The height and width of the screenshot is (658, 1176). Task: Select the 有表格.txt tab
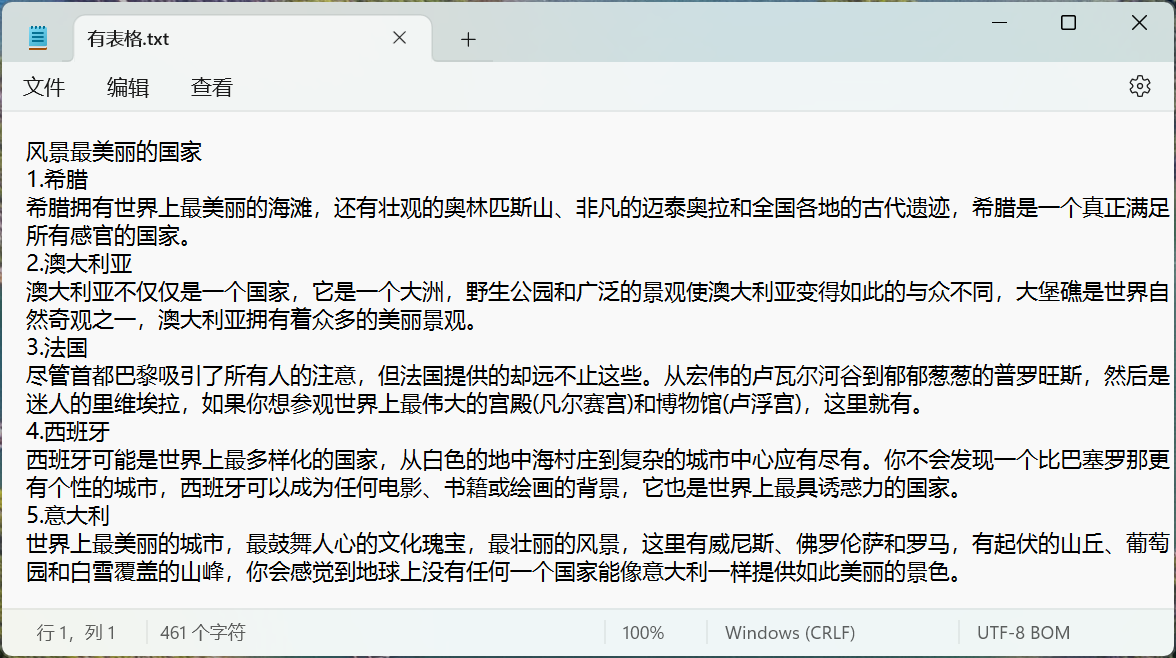point(253,38)
